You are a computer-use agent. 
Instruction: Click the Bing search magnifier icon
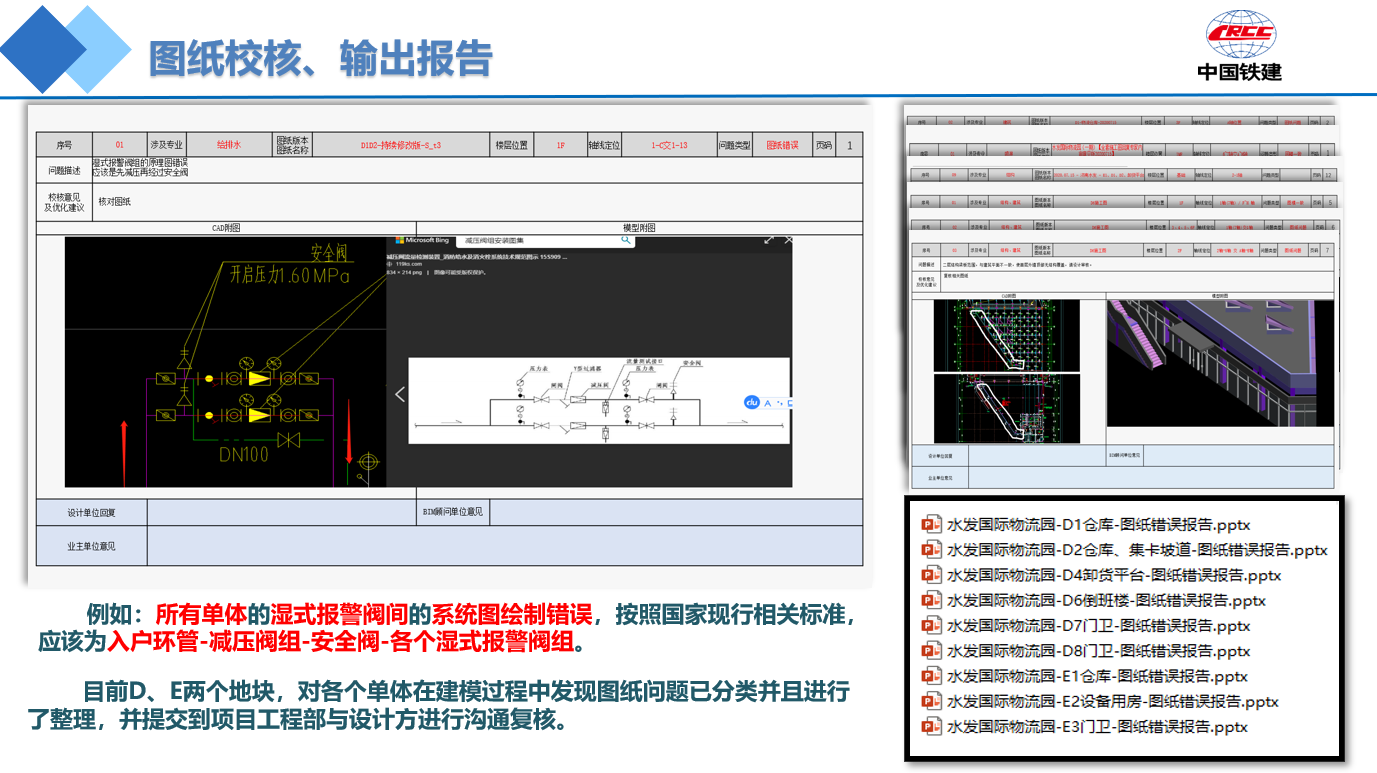[x=626, y=241]
